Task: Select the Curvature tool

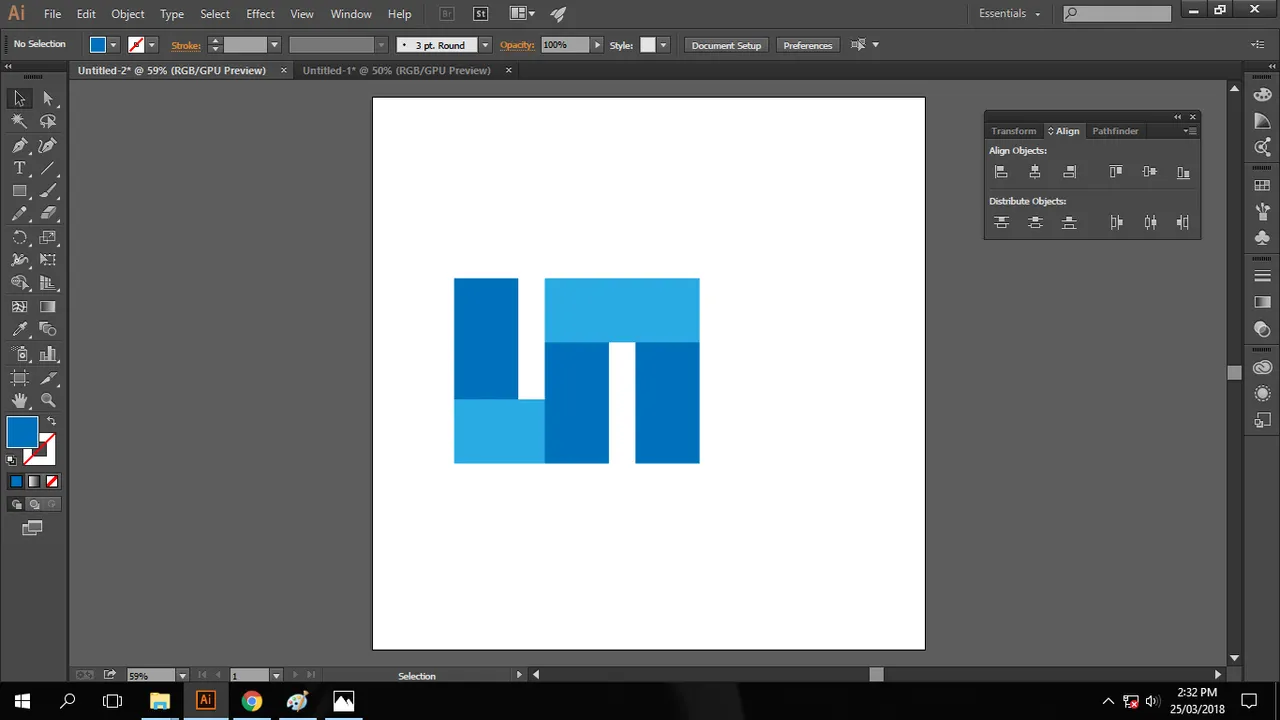Action: 48,145
